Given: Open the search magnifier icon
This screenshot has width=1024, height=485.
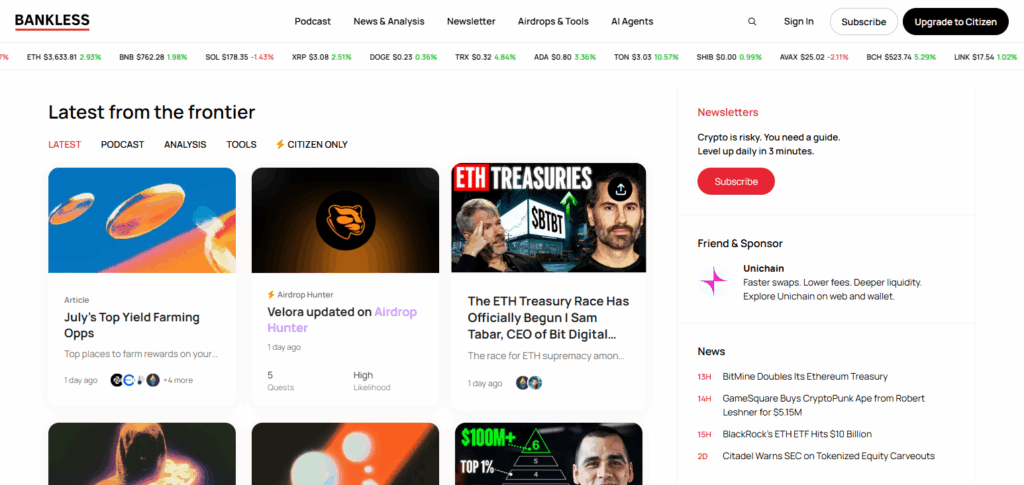Looking at the screenshot, I should pos(752,22).
